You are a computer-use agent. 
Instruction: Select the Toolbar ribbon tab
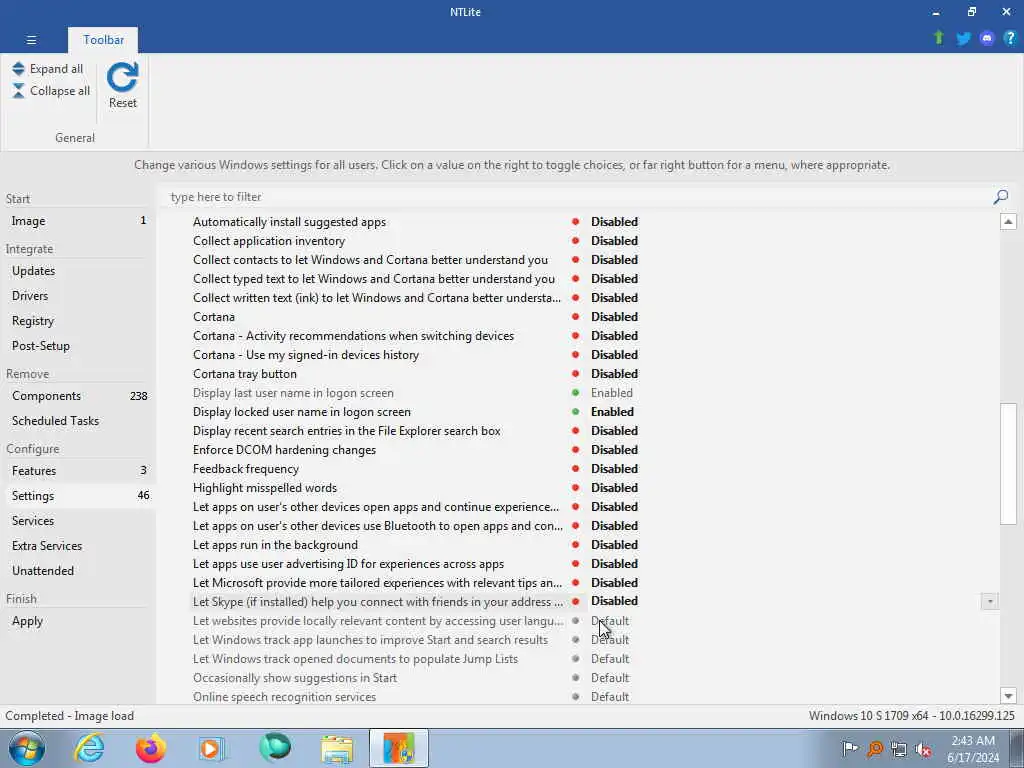click(103, 40)
